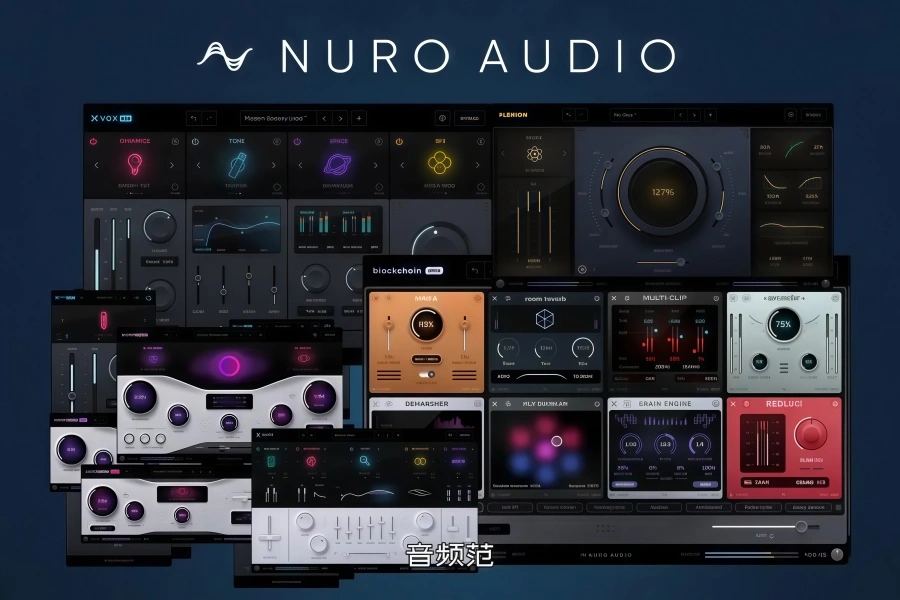Click the 75% dial on the white plugin

(783, 324)
